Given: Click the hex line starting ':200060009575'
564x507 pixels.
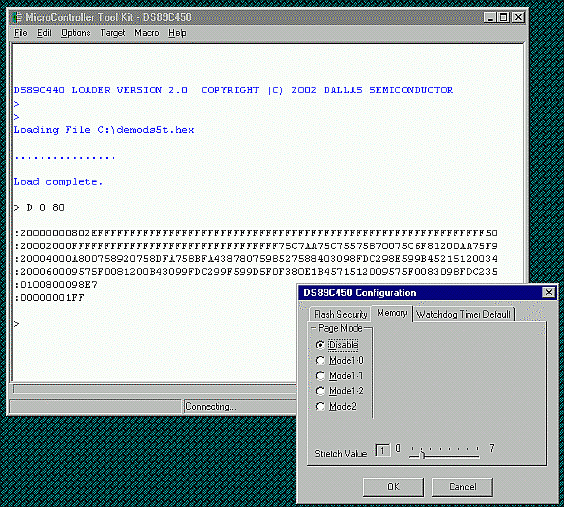Looking at the screenshot, I should click(x=256, y=272).
